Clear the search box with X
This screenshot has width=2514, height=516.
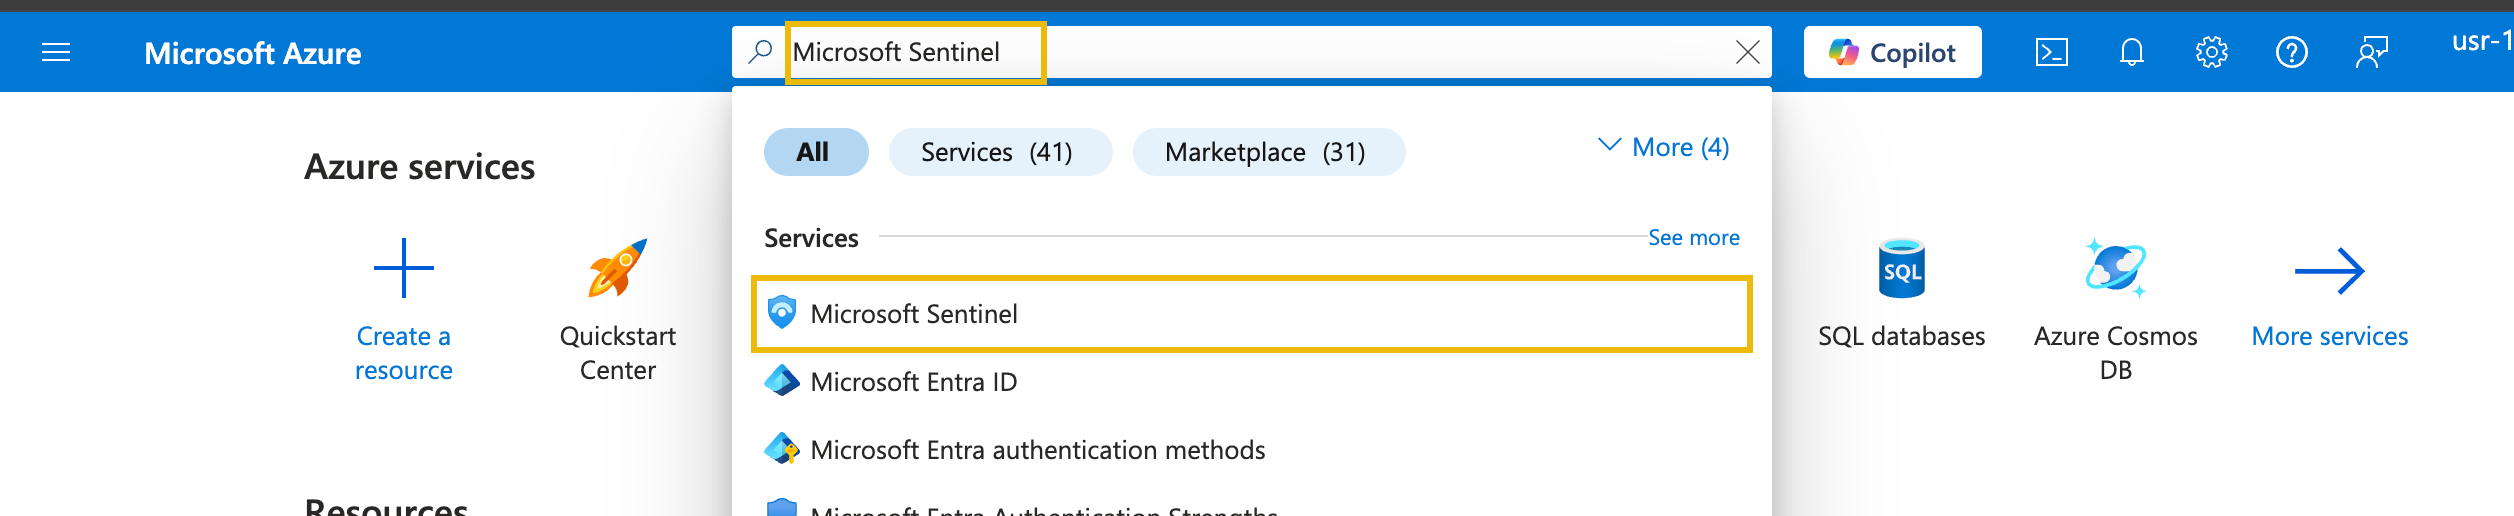pos(1747,52)
